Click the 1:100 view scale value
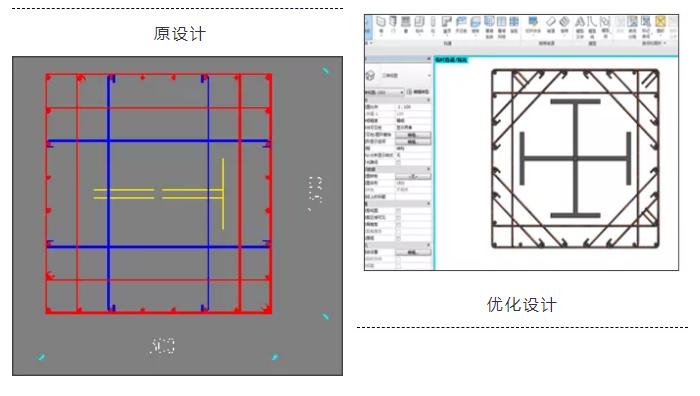 pos(404,107)
